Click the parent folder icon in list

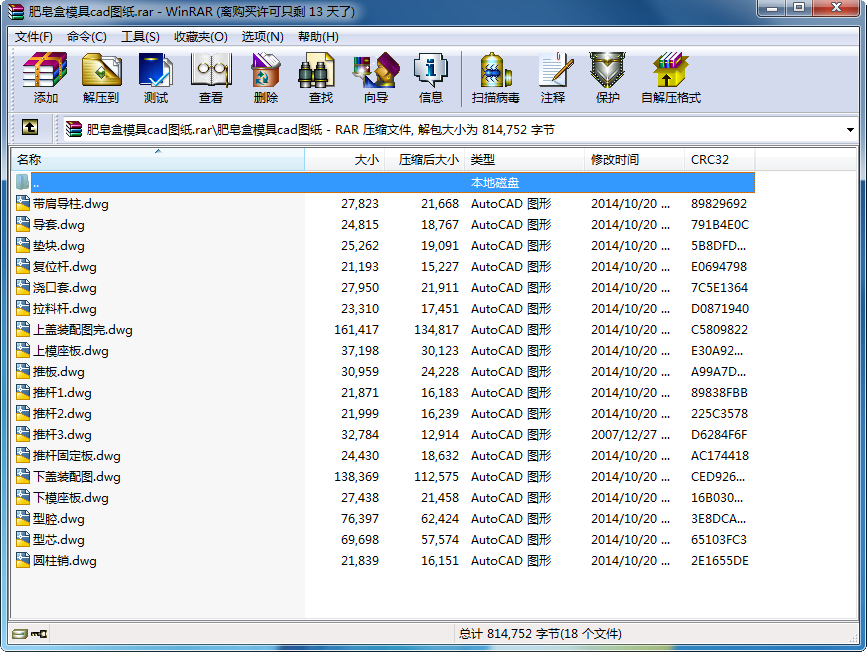(23, 182)
